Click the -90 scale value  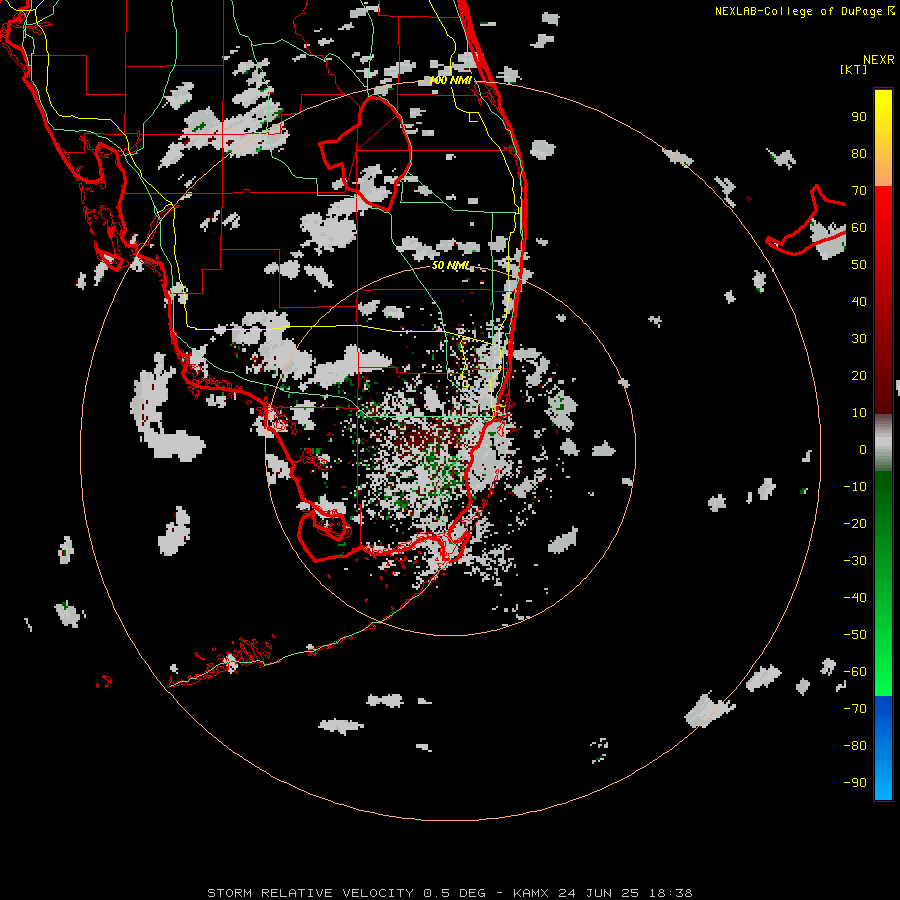855,783
